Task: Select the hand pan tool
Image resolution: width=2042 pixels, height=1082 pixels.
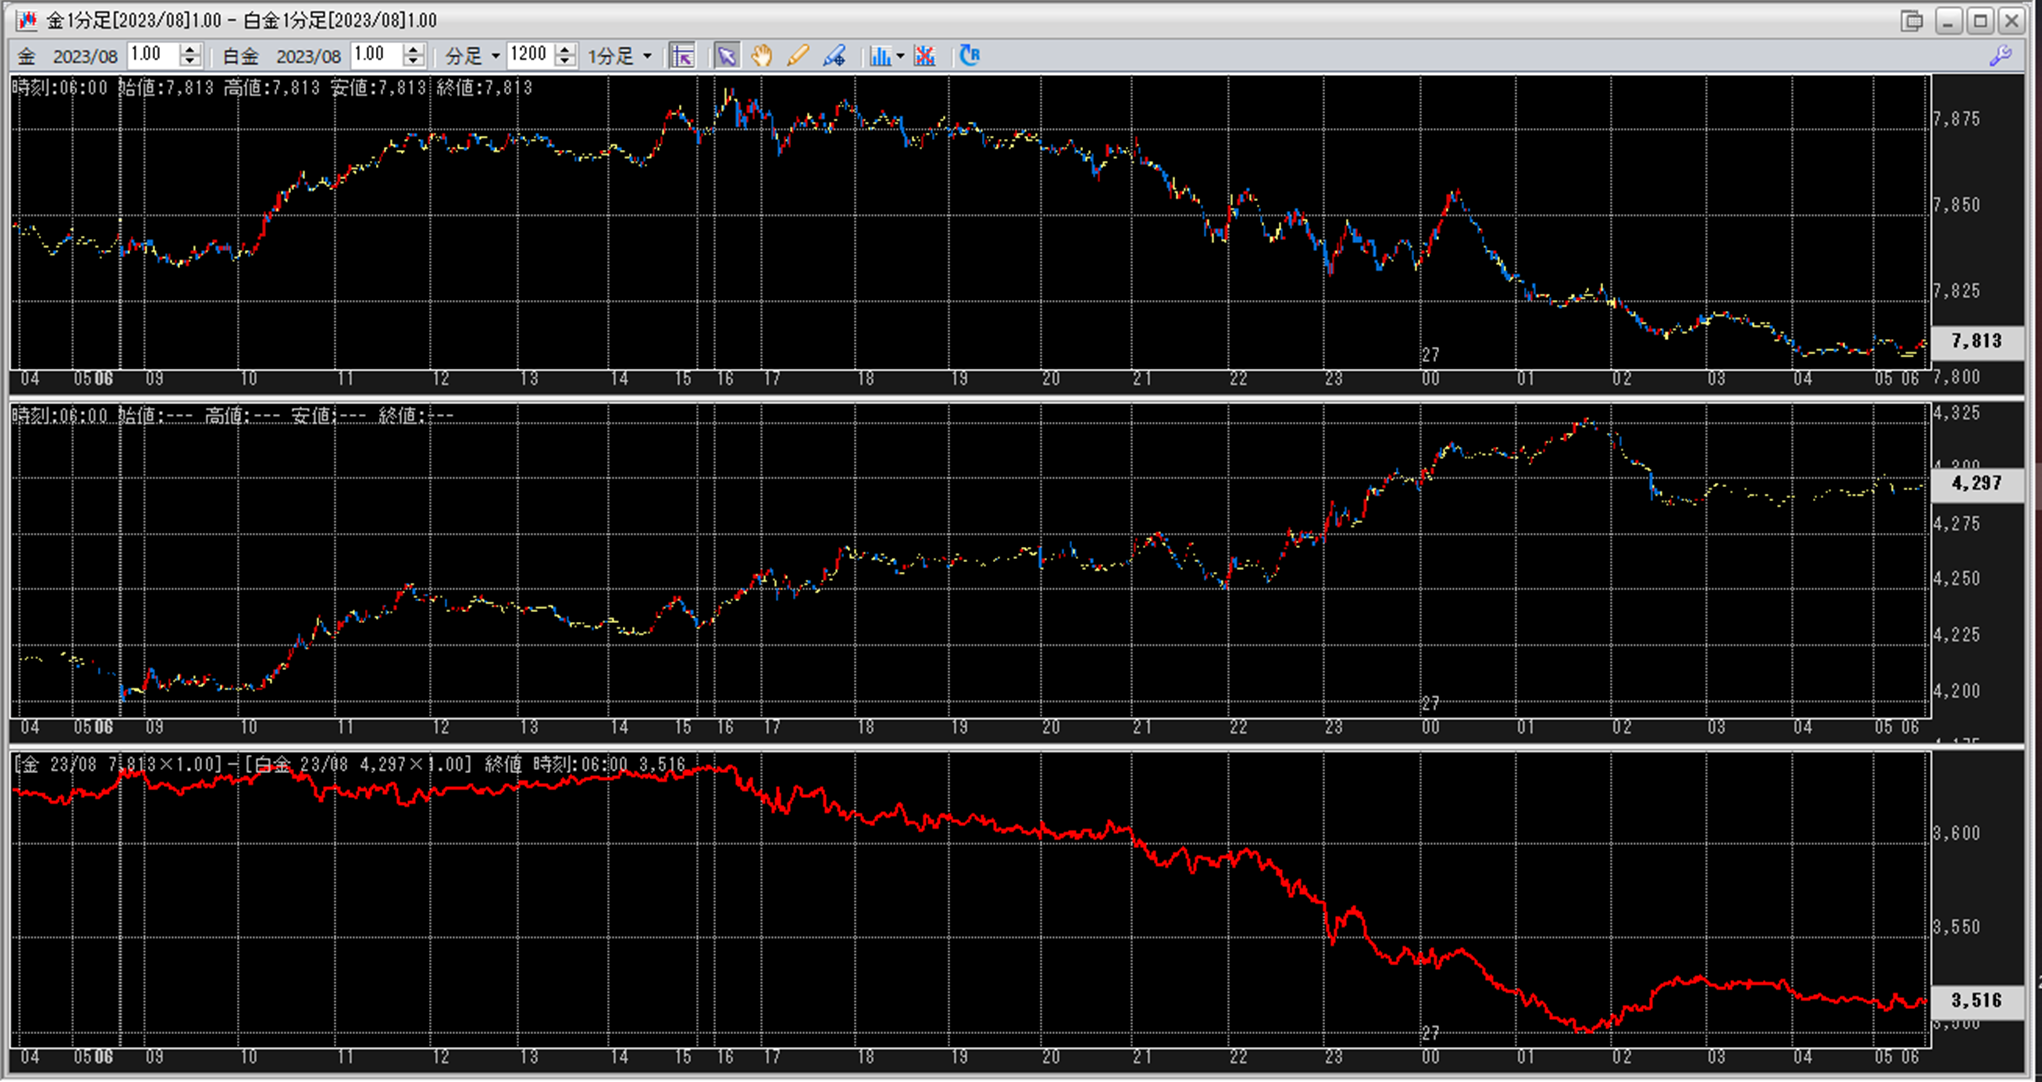Action: click(762, 56)
